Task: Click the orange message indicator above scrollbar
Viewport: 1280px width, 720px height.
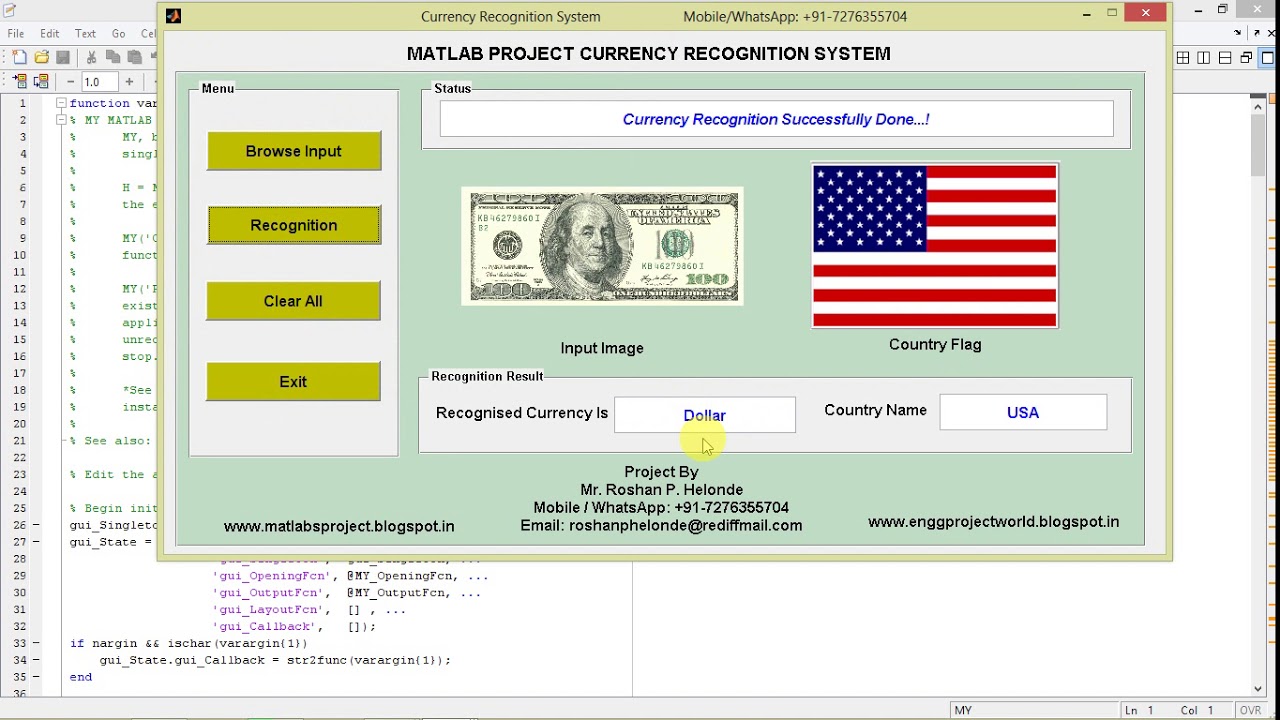Action: point(1272,98)
